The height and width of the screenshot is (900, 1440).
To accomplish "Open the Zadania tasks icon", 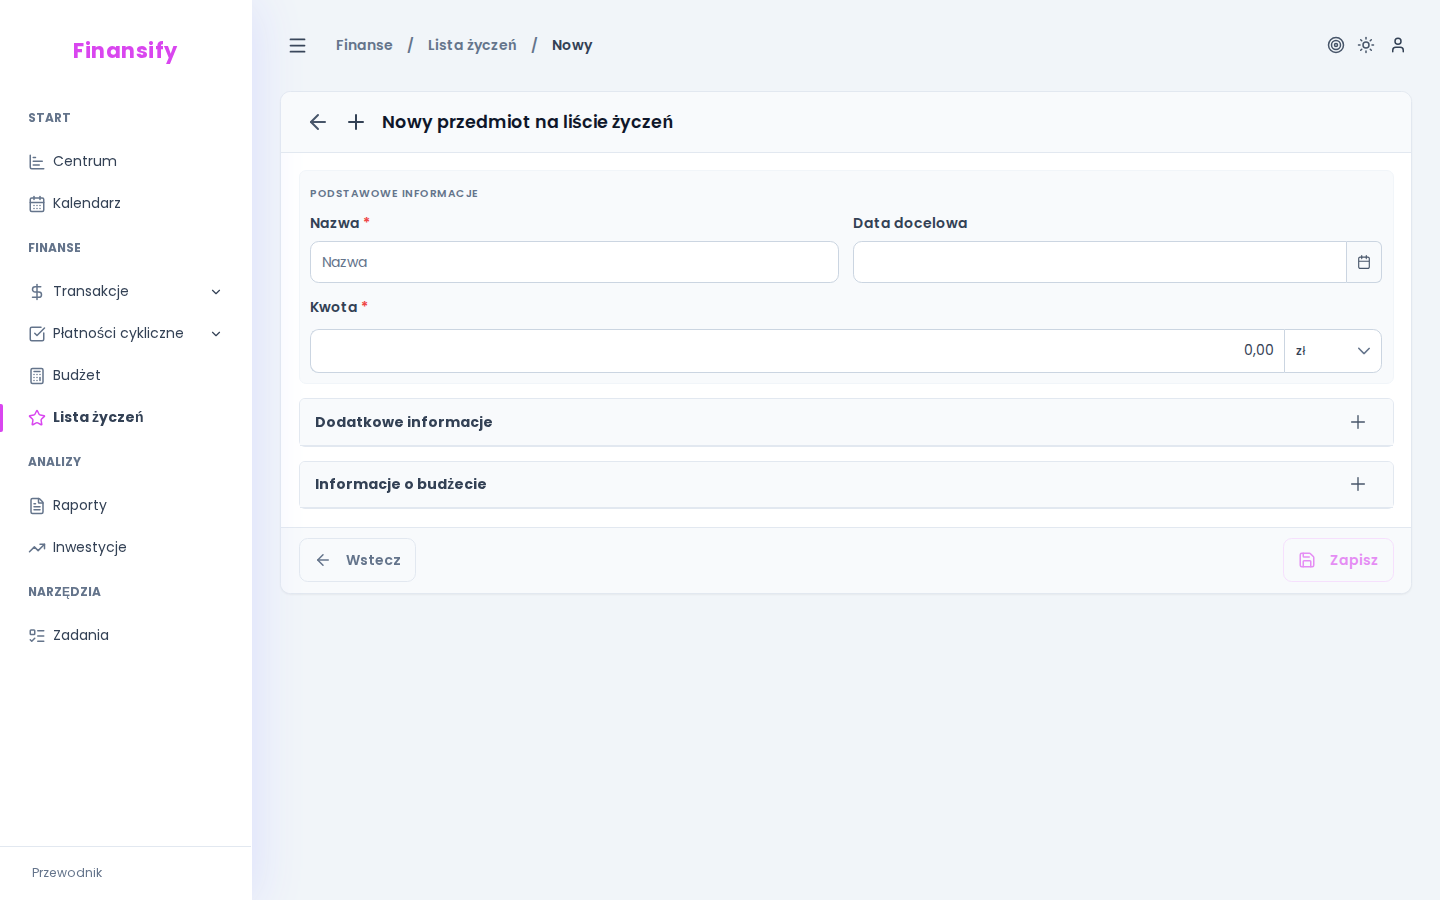I will 37,635.
